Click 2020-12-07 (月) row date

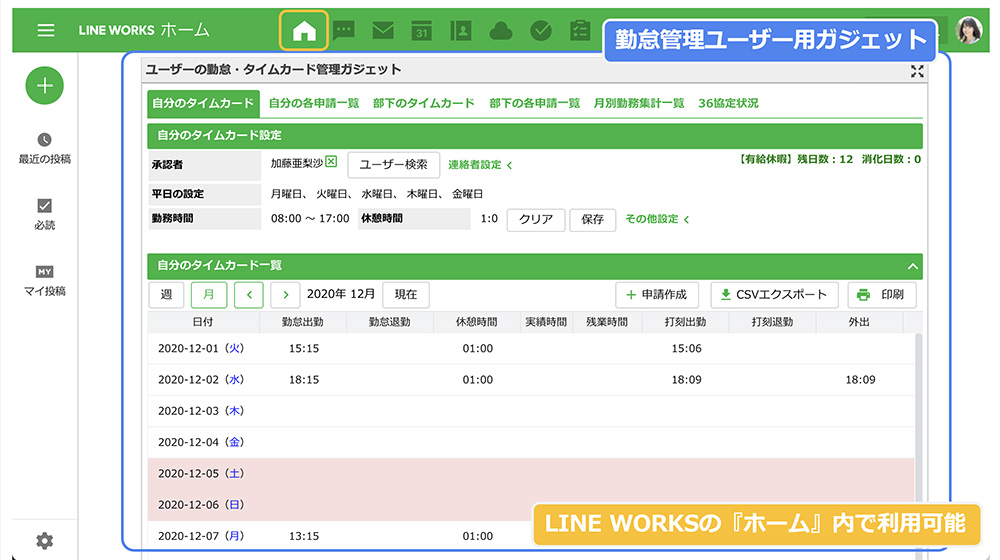201,536
